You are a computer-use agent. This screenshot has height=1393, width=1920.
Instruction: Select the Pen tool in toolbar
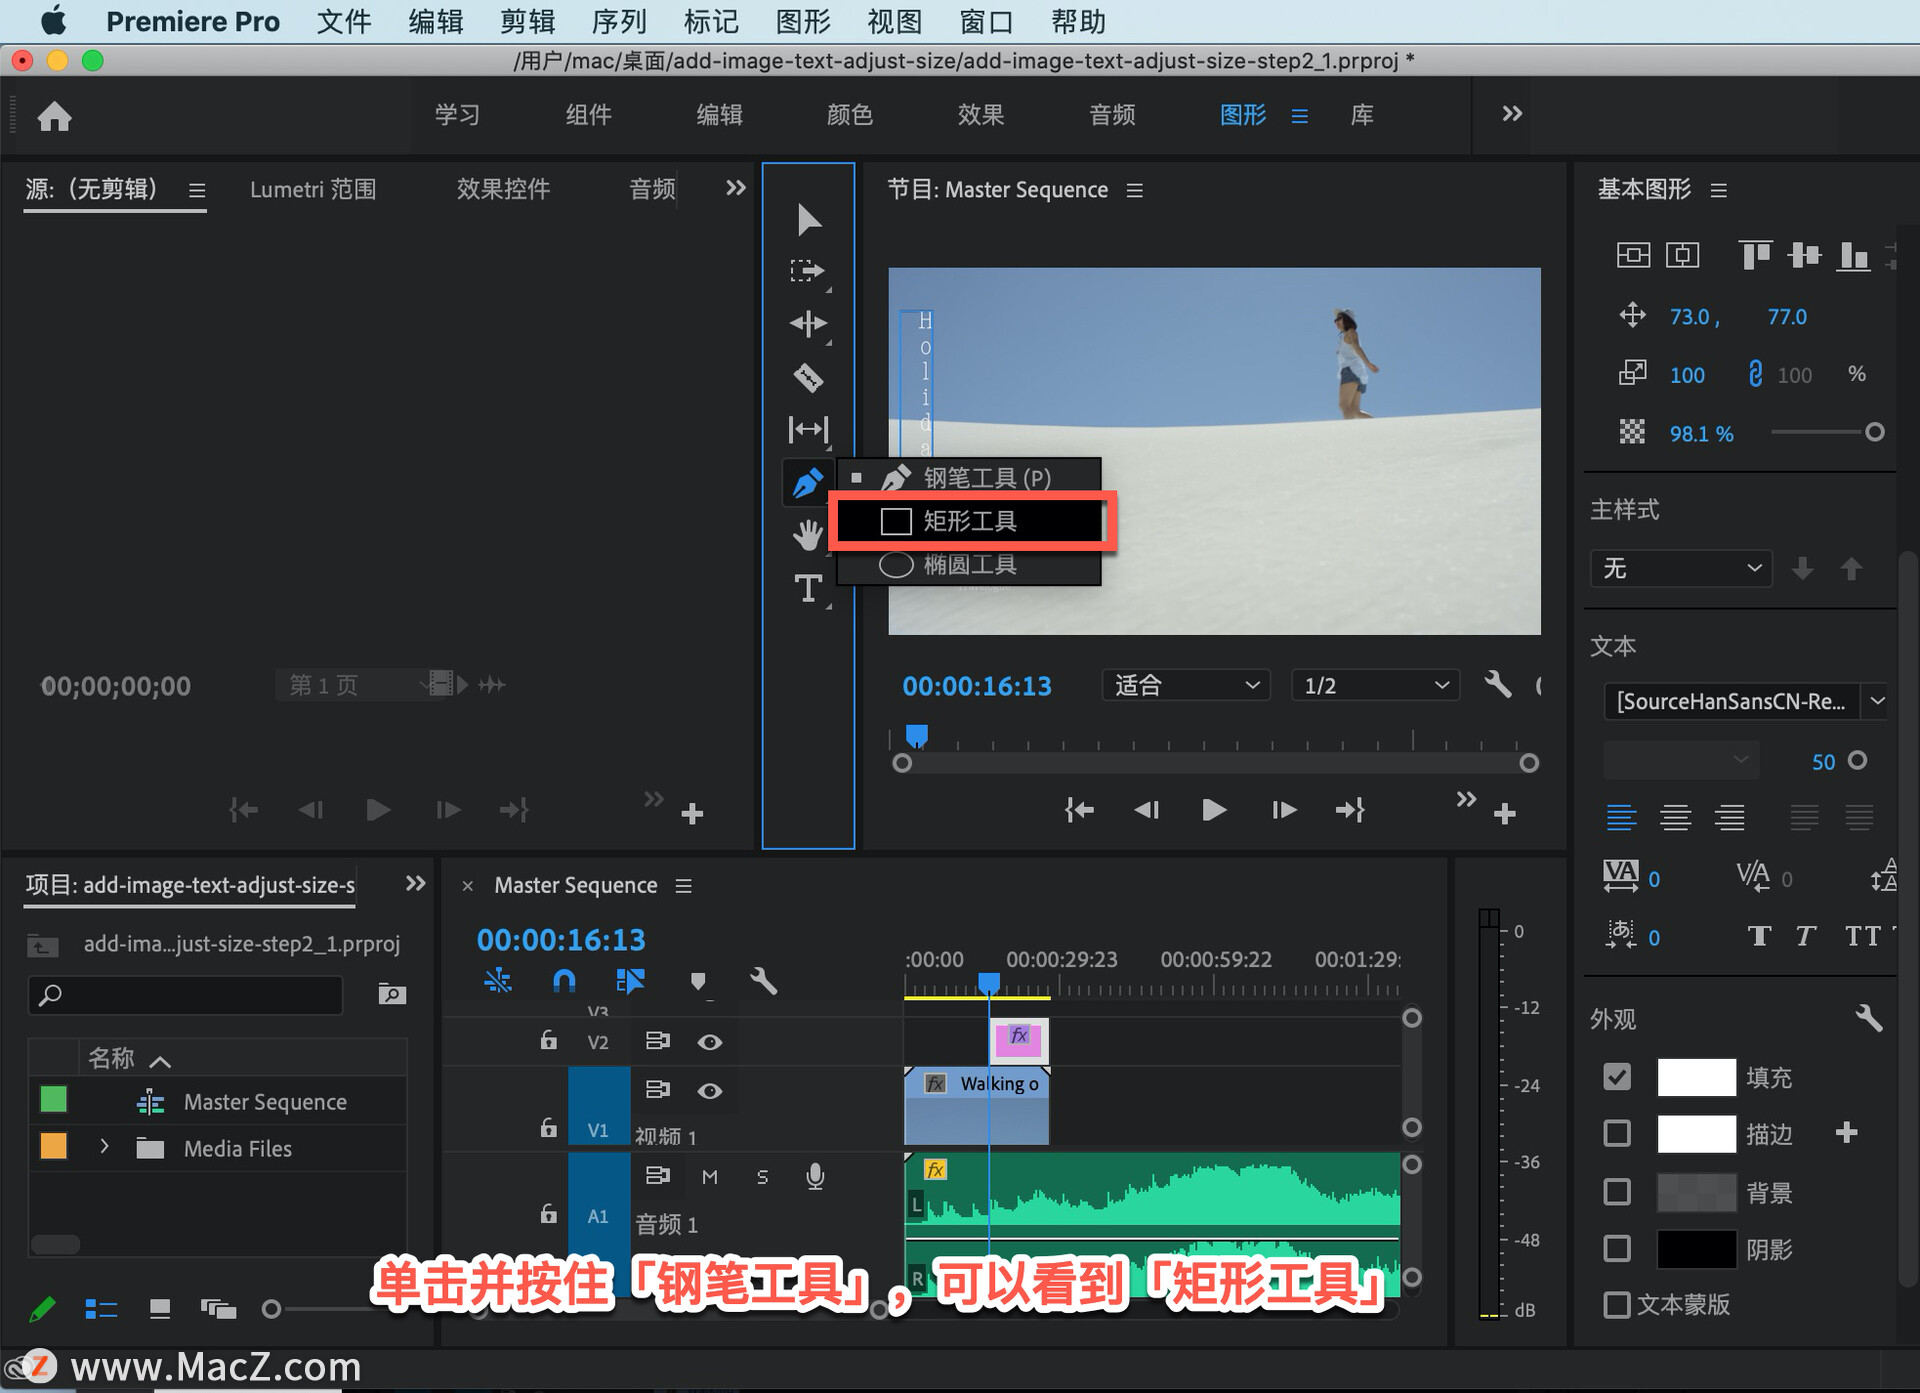[807, 482]
